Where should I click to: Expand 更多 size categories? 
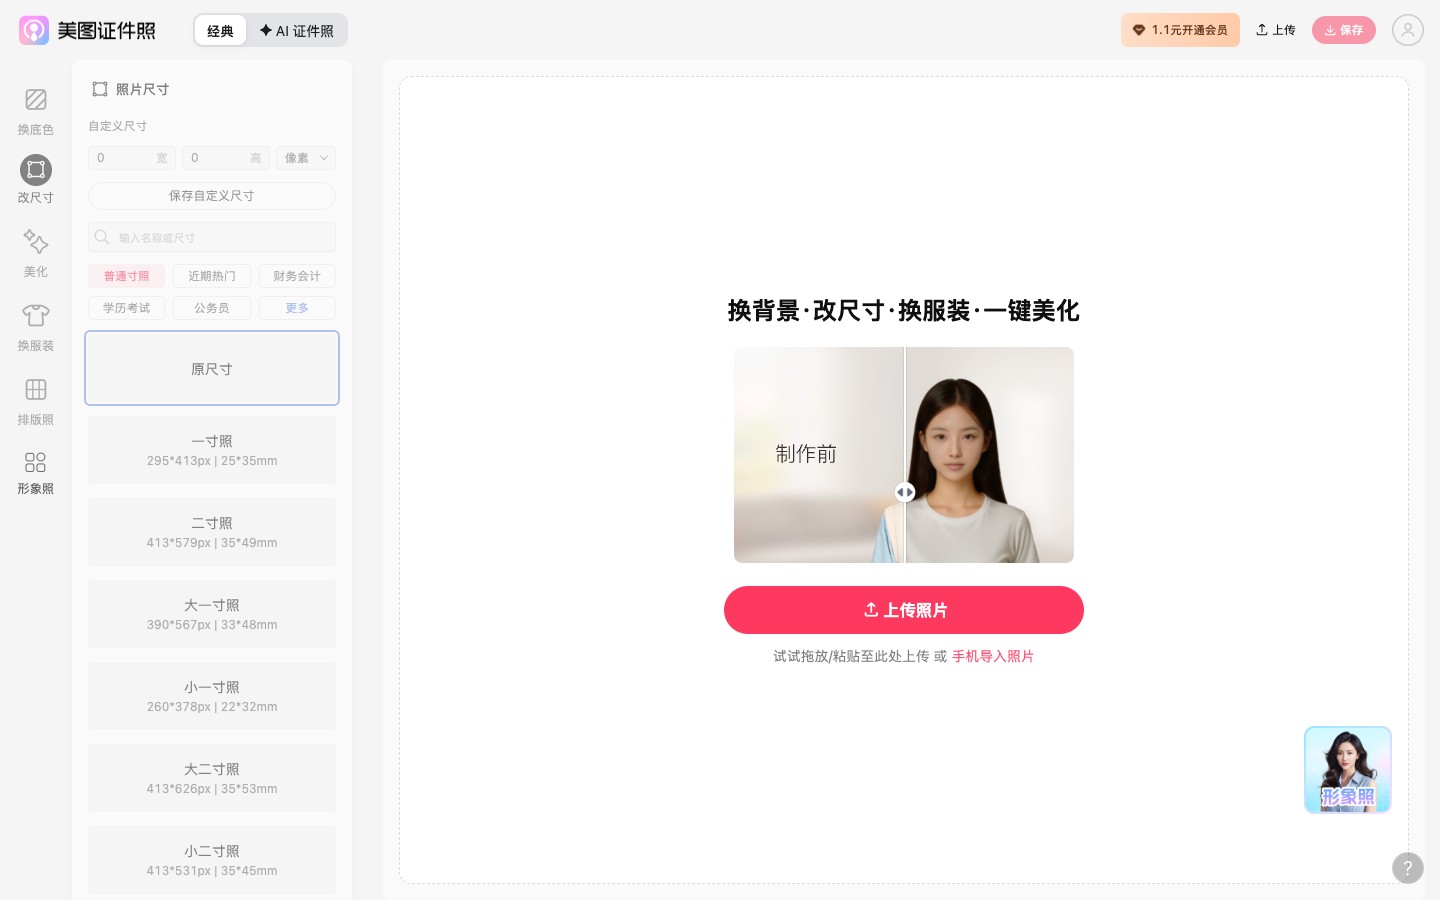pos(297,308)
